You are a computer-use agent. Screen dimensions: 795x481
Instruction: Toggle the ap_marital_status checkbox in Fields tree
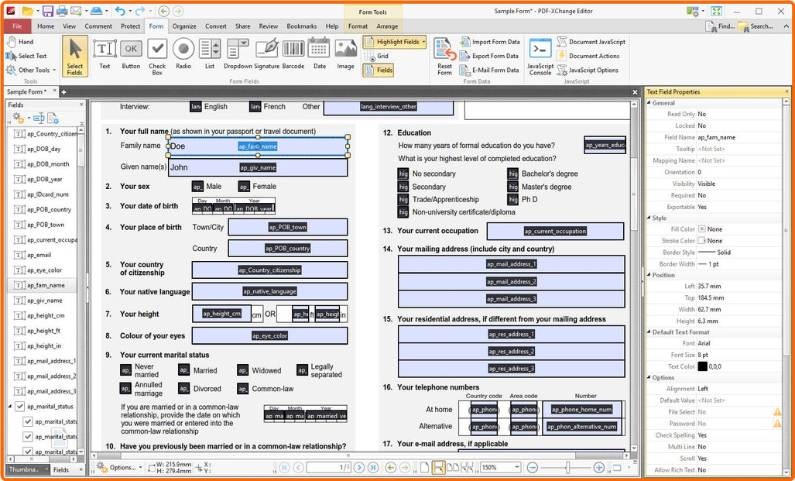(20, 406)
